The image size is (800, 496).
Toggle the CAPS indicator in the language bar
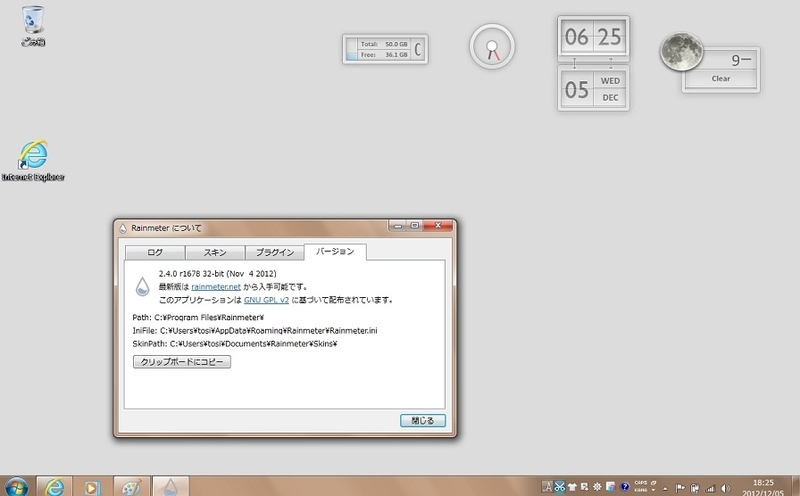[641, 483]
